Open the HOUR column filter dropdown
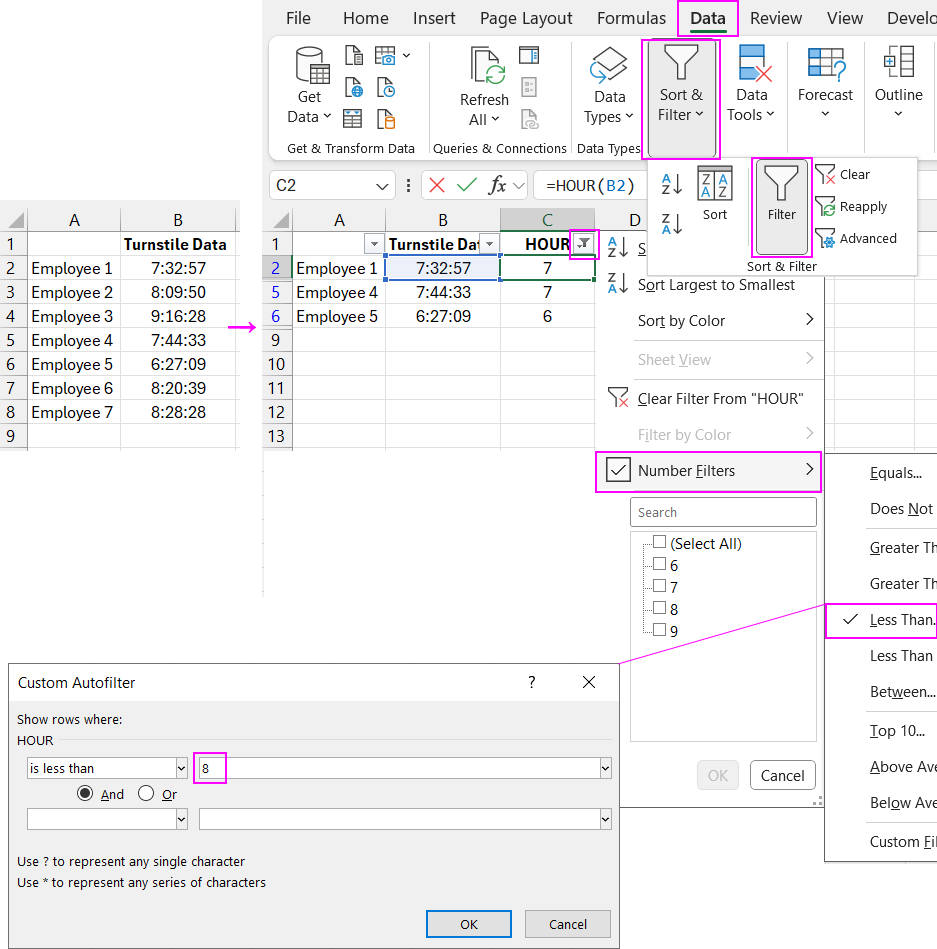This screenshot has height=949, width=937. pos(583,244)
